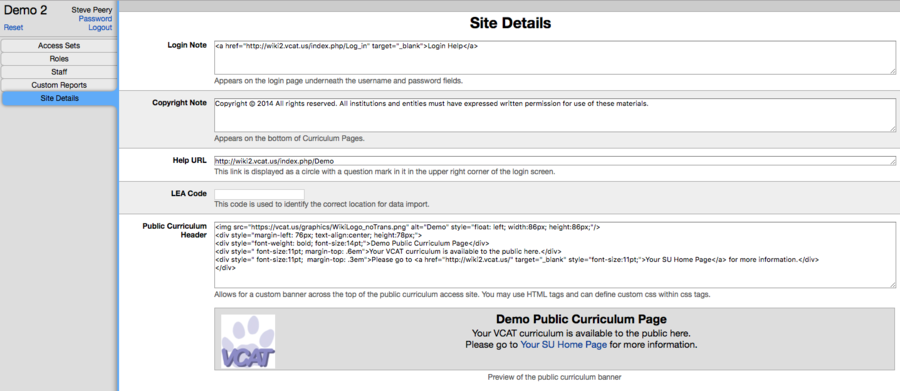
Task: Click the Steve Peery user name
Action: click(92, 10)
